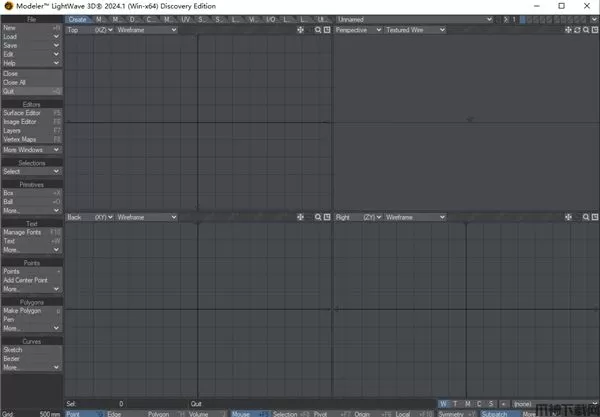Click the zoom magnifier in Back viewport
The width and height of the screenshot is (600, 417).
318,217
